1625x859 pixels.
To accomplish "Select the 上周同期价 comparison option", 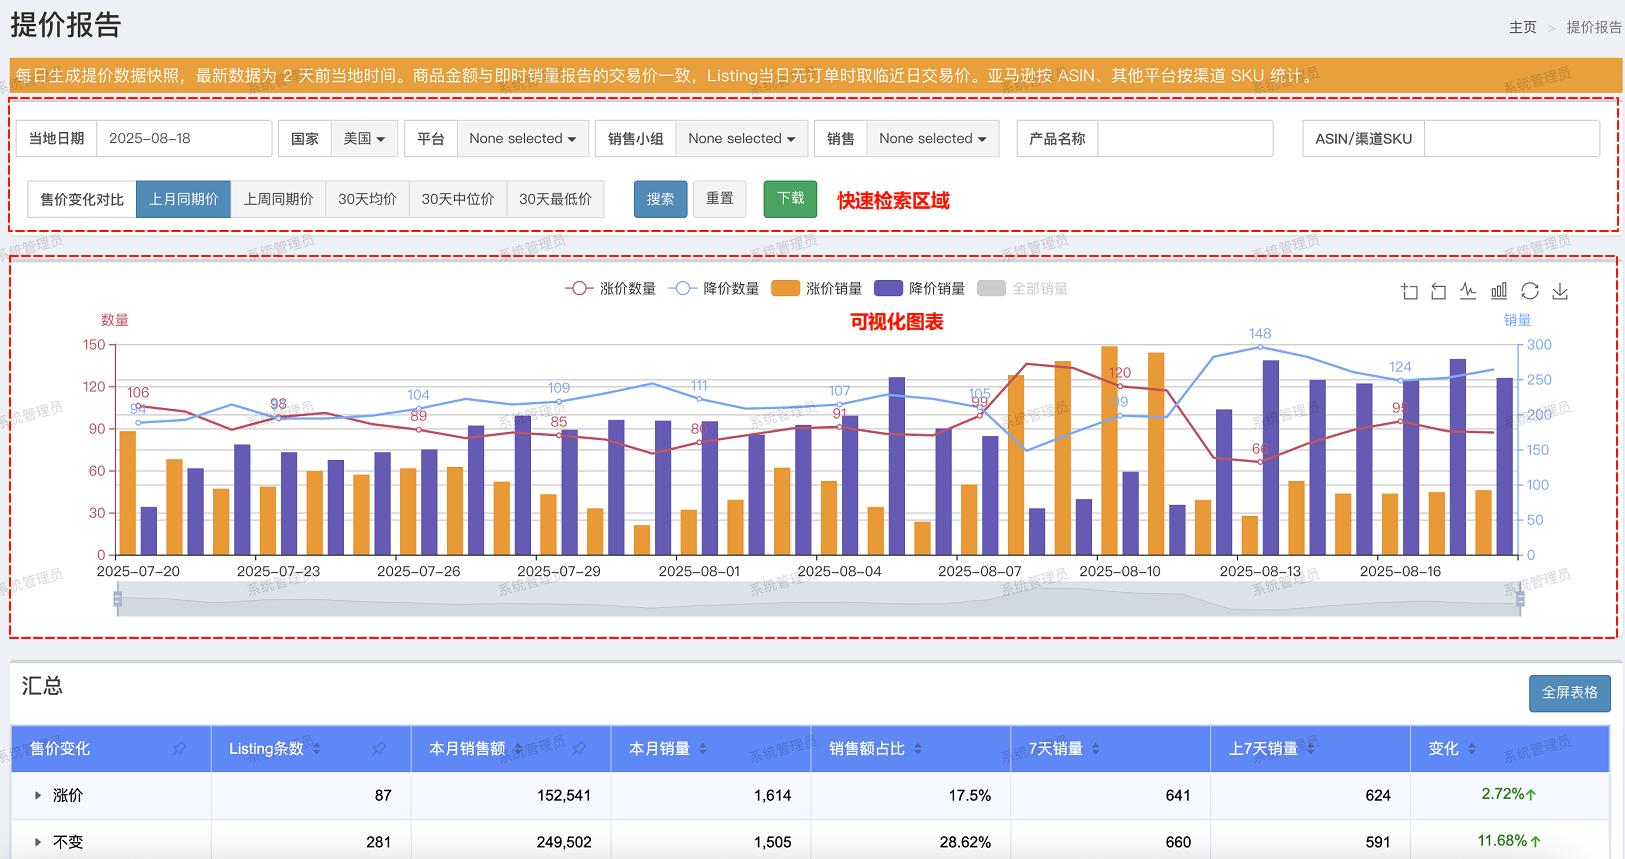I will (x=278, y=199).
